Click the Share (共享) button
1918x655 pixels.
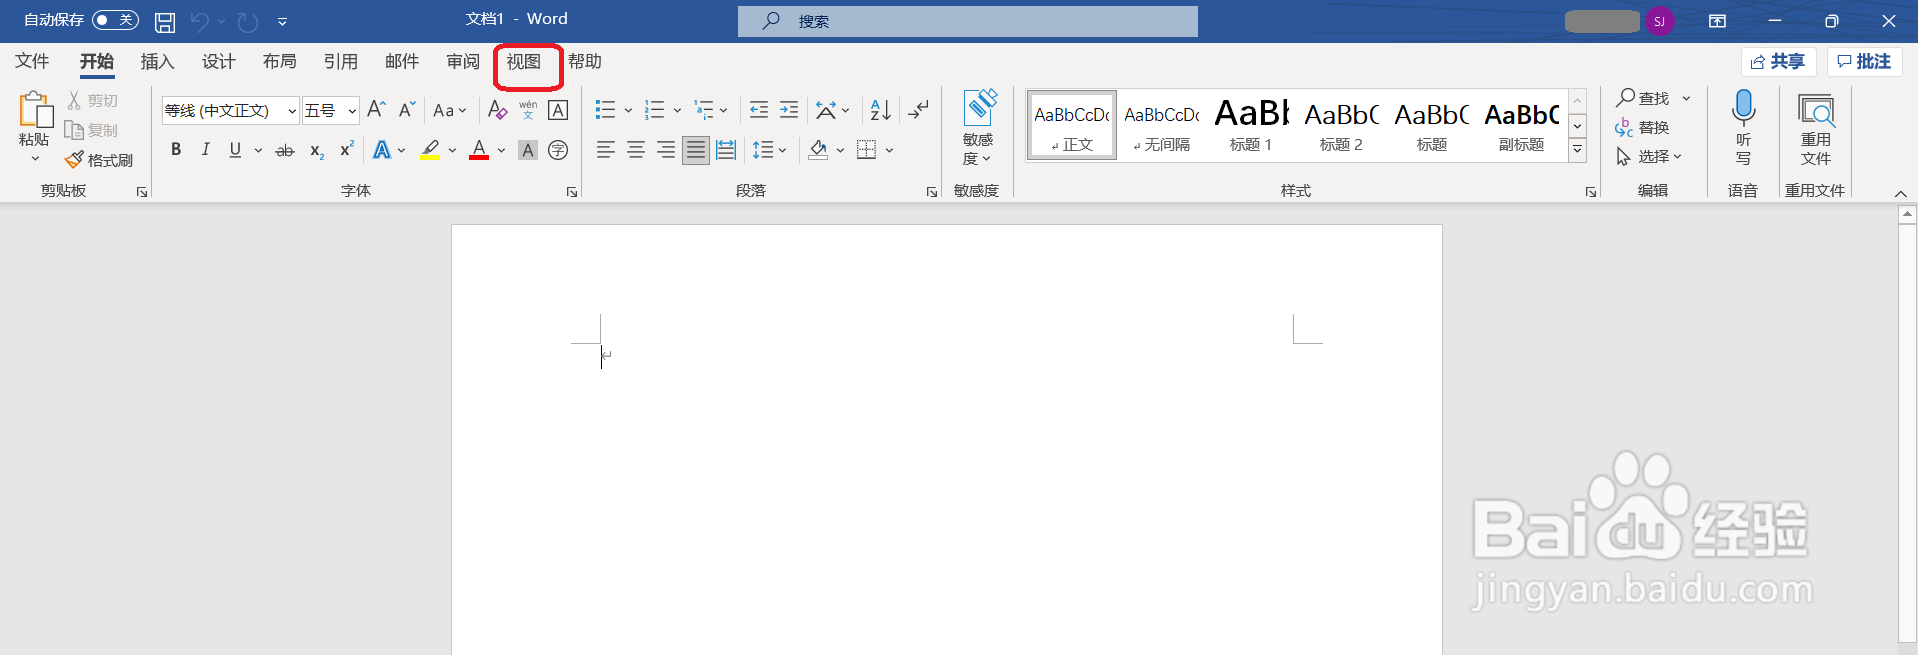pos(1778,61)
